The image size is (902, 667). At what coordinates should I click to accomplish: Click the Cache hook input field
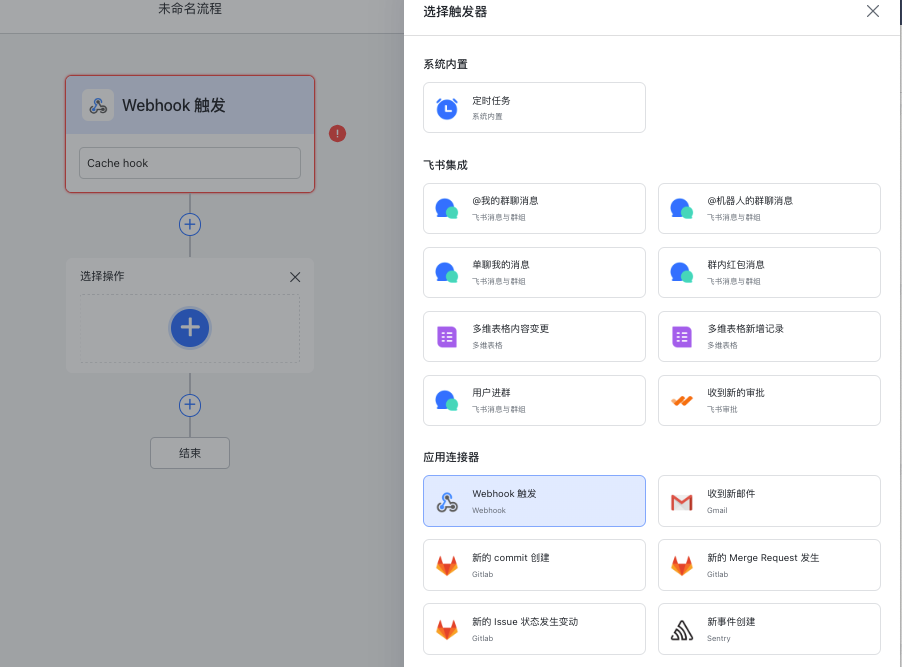pyautogui.click(x=190, y=163)
